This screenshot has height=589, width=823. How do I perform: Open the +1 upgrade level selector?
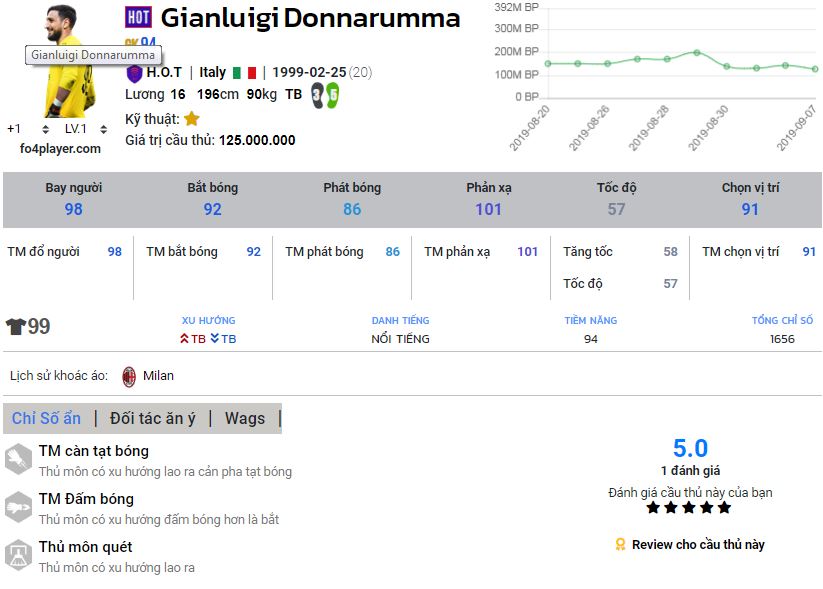click(x=27, y=129)
